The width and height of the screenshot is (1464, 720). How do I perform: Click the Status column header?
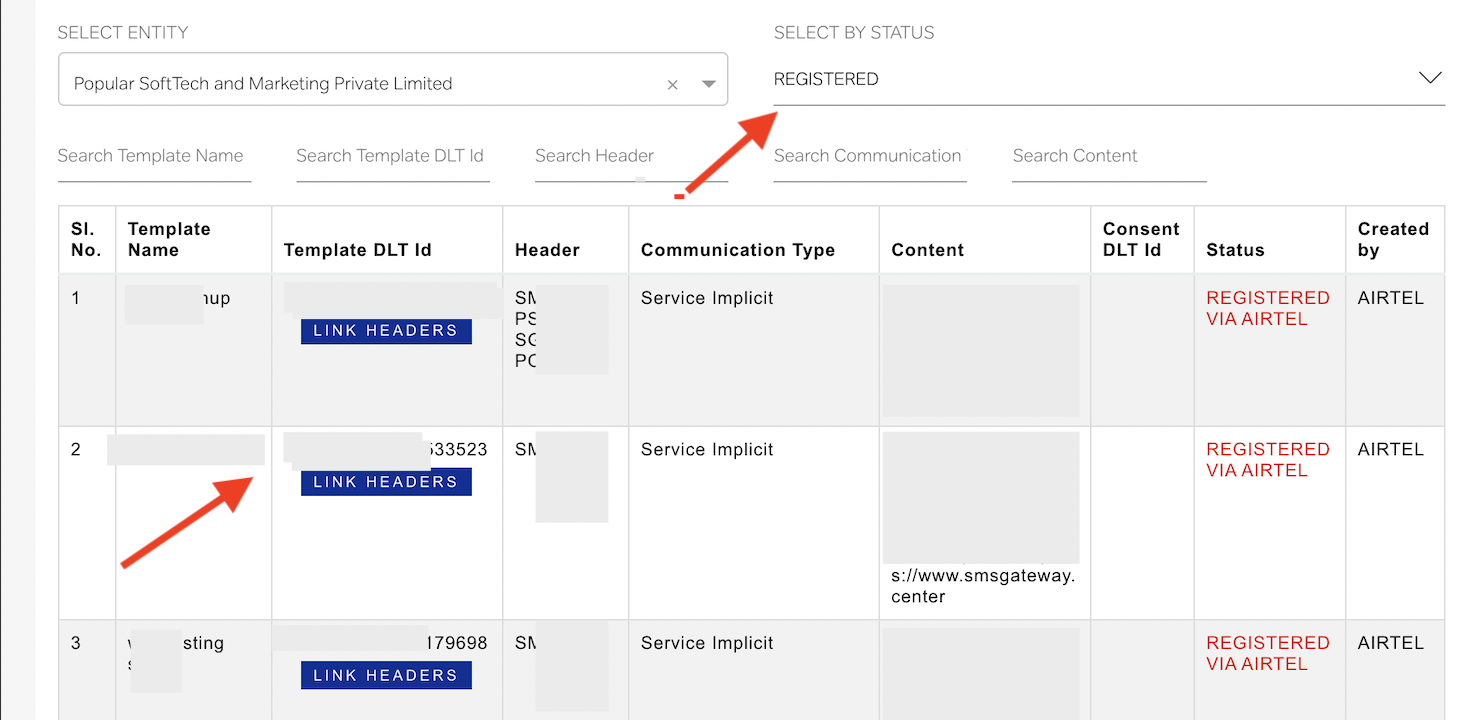click(x=1235, y=249)
